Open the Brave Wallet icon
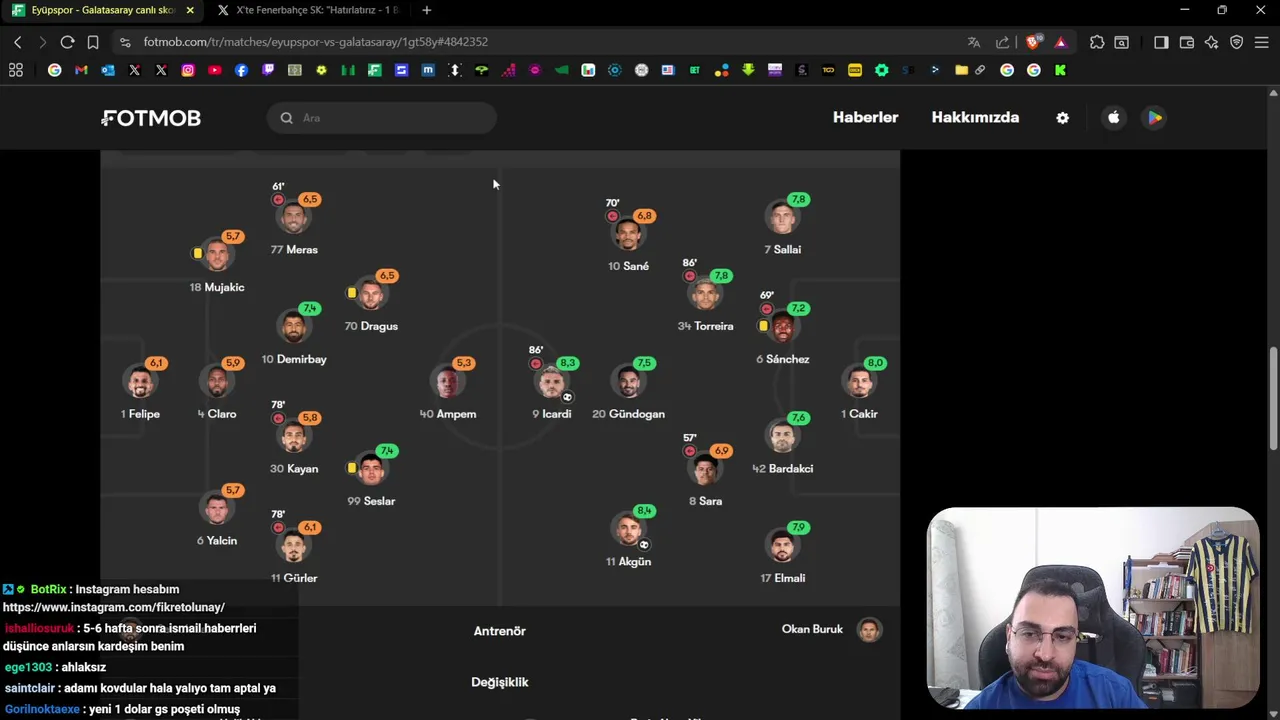This screenshot has height=720, width=1280. point(1187,42)
